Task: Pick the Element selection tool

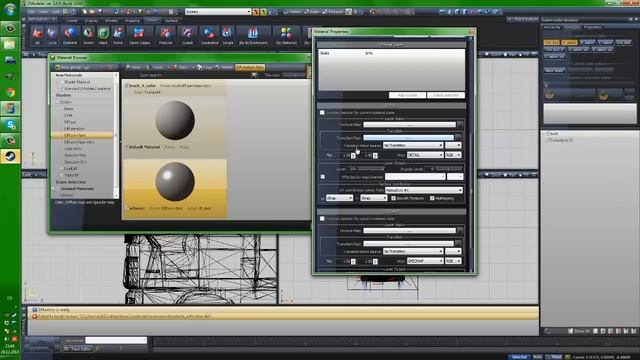Action: pyautogui.click(x=70, y=36)
